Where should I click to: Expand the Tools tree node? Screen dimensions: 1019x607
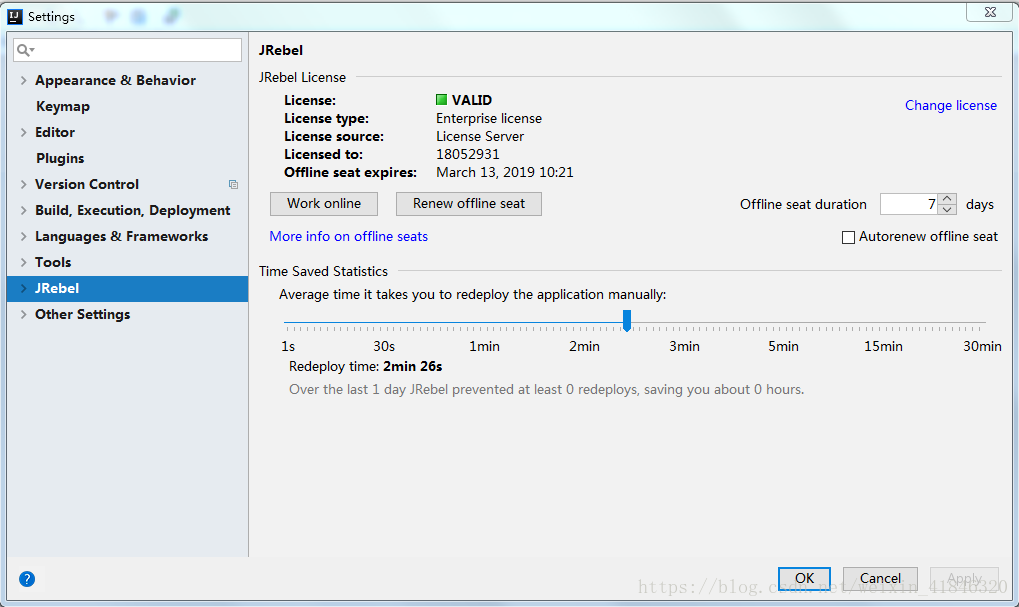(x=23, y=263)
